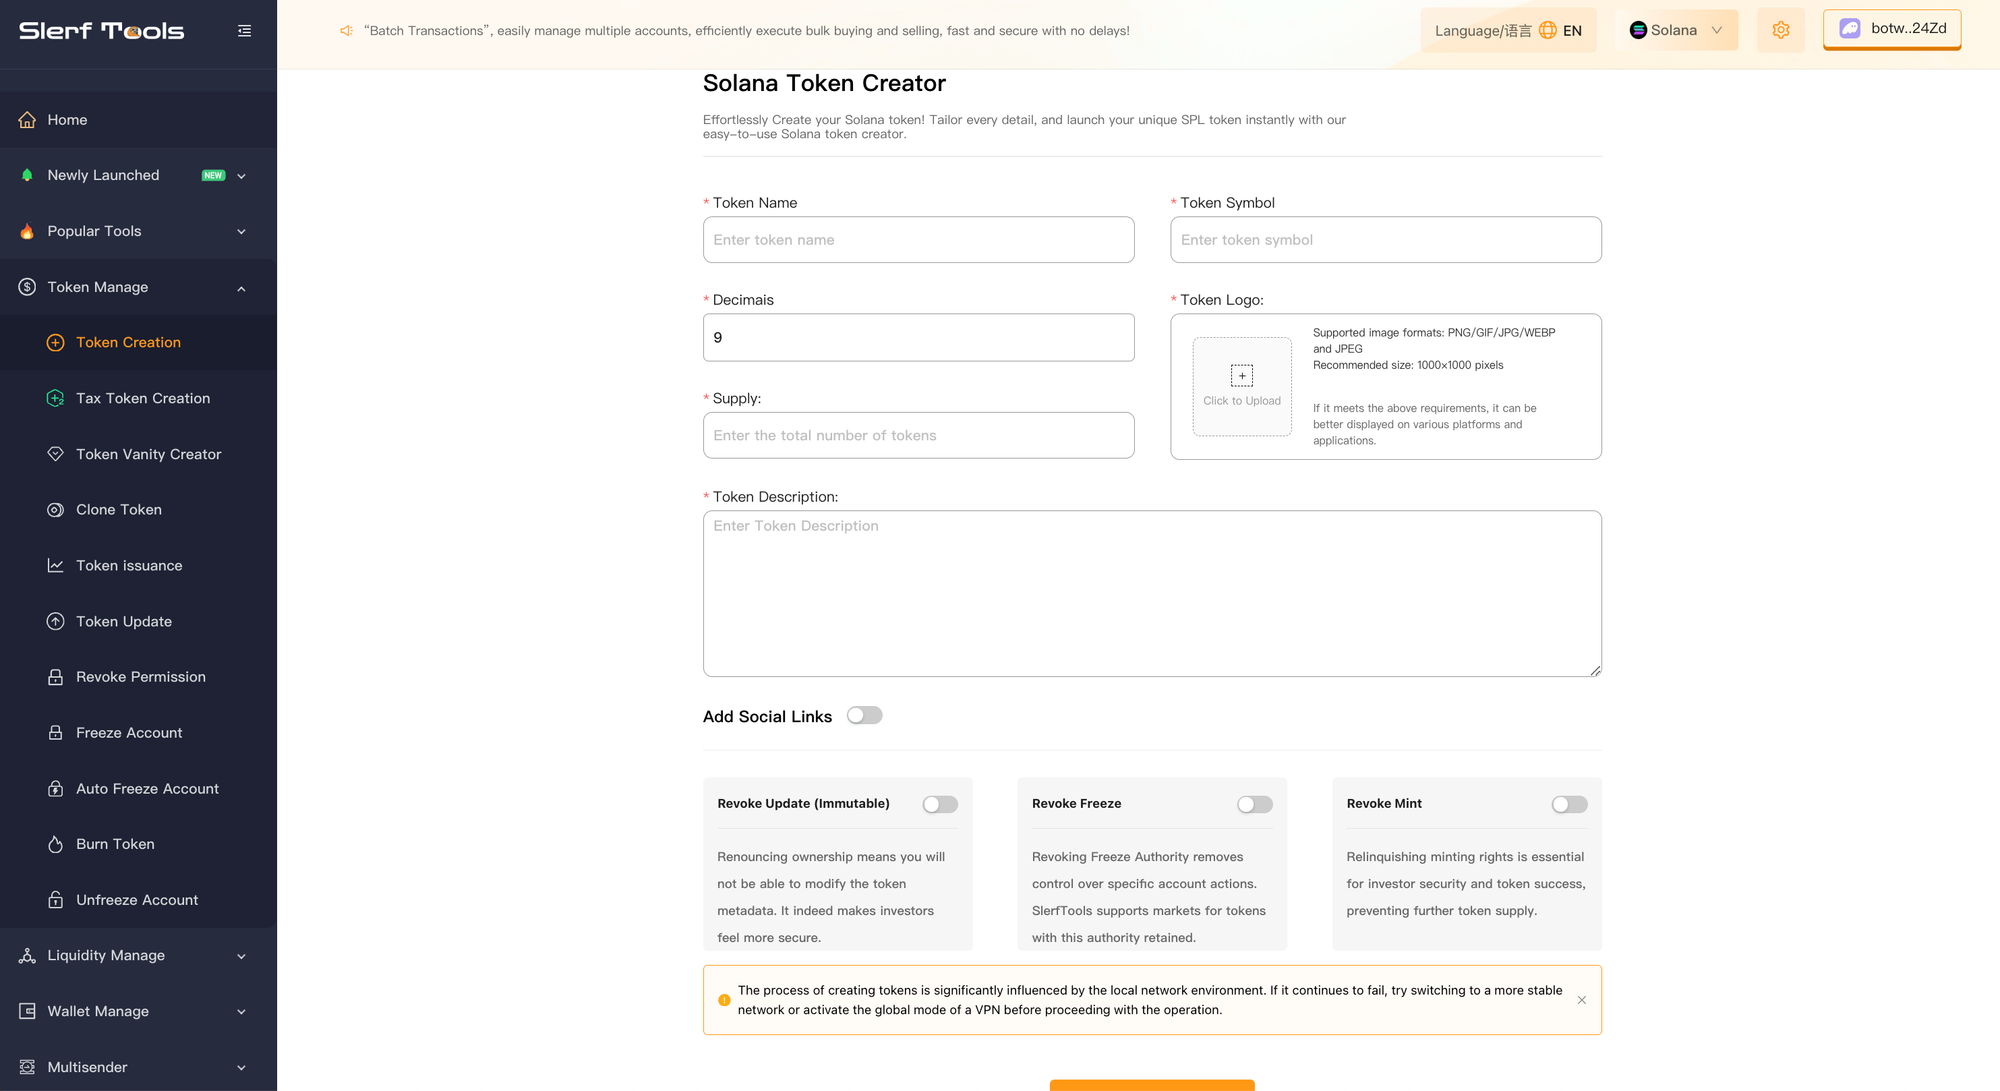Click the Clone Token icon

(x=56, y=510)
